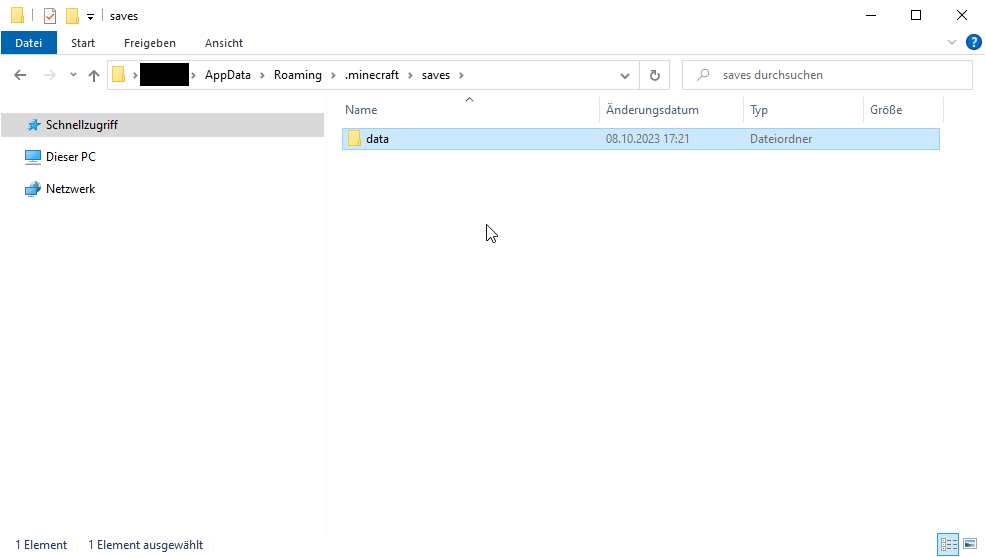The image size is (986, 557).
Task: Expand the chevron after saves
Action: click(x=462, y=75)
